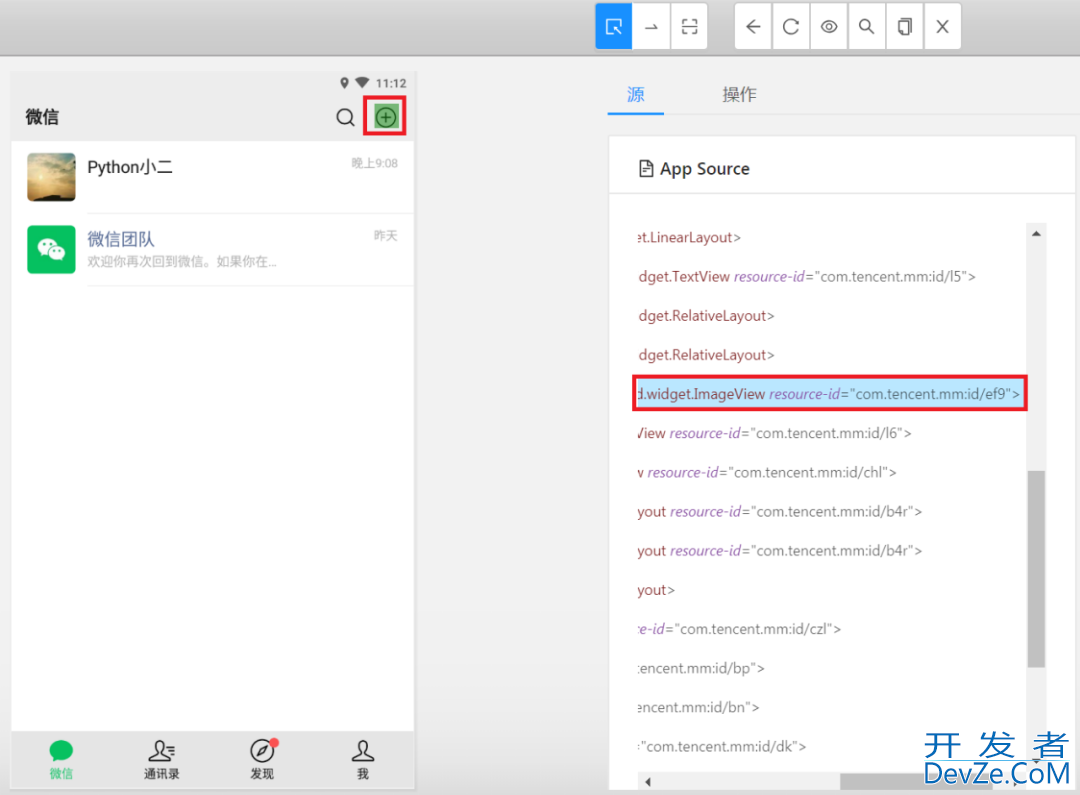Activate the select elements mode icon
The height and width of the screenshot is (795, 1080).
click(x=614, y=27)
